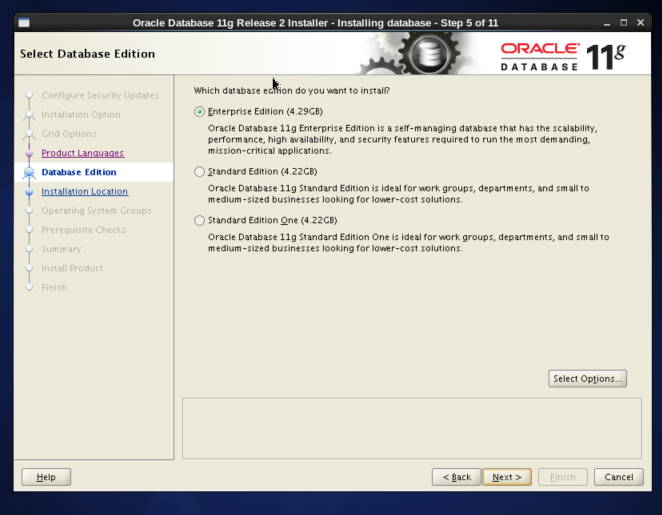Click the Installation Location step bullet icon
This screenshot has height=515, width=662.
[x=29, y=192]
